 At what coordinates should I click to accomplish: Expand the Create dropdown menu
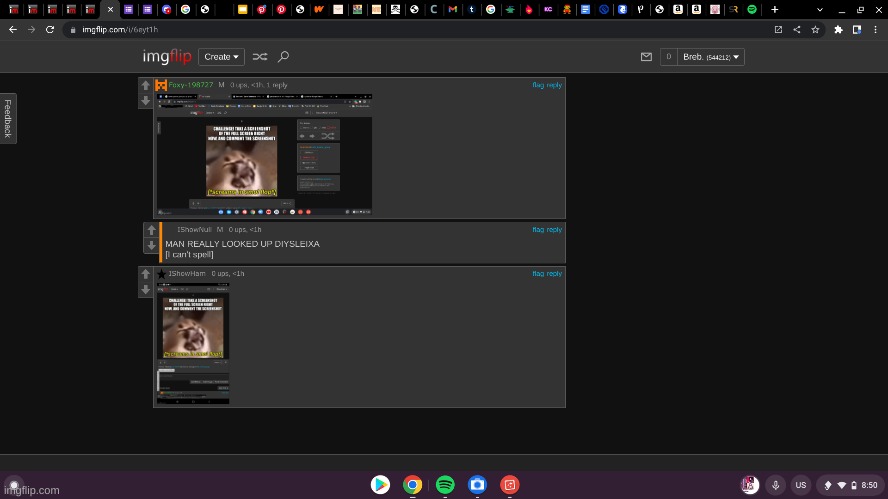coord(221,57)
